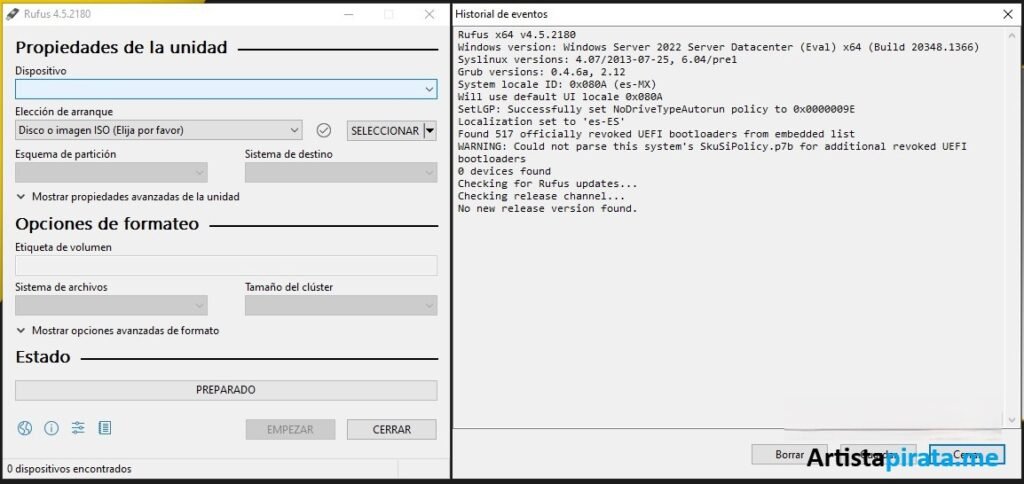Open the Esquema de partición dropdown

pyautogui.click(x=112, y=173)
